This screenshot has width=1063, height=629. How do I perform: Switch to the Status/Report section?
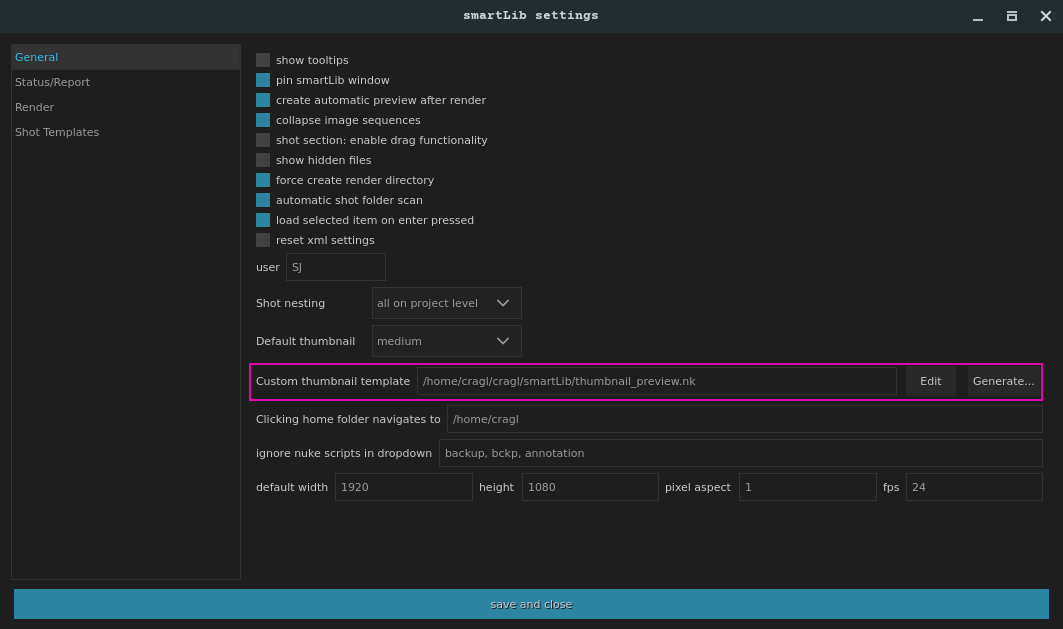coord(52,82)
